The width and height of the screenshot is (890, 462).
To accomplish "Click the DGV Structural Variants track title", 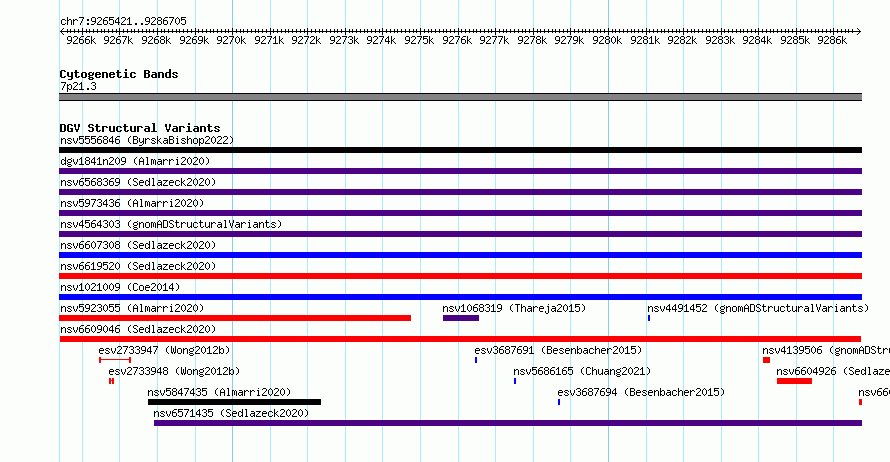I will (140, 128).
